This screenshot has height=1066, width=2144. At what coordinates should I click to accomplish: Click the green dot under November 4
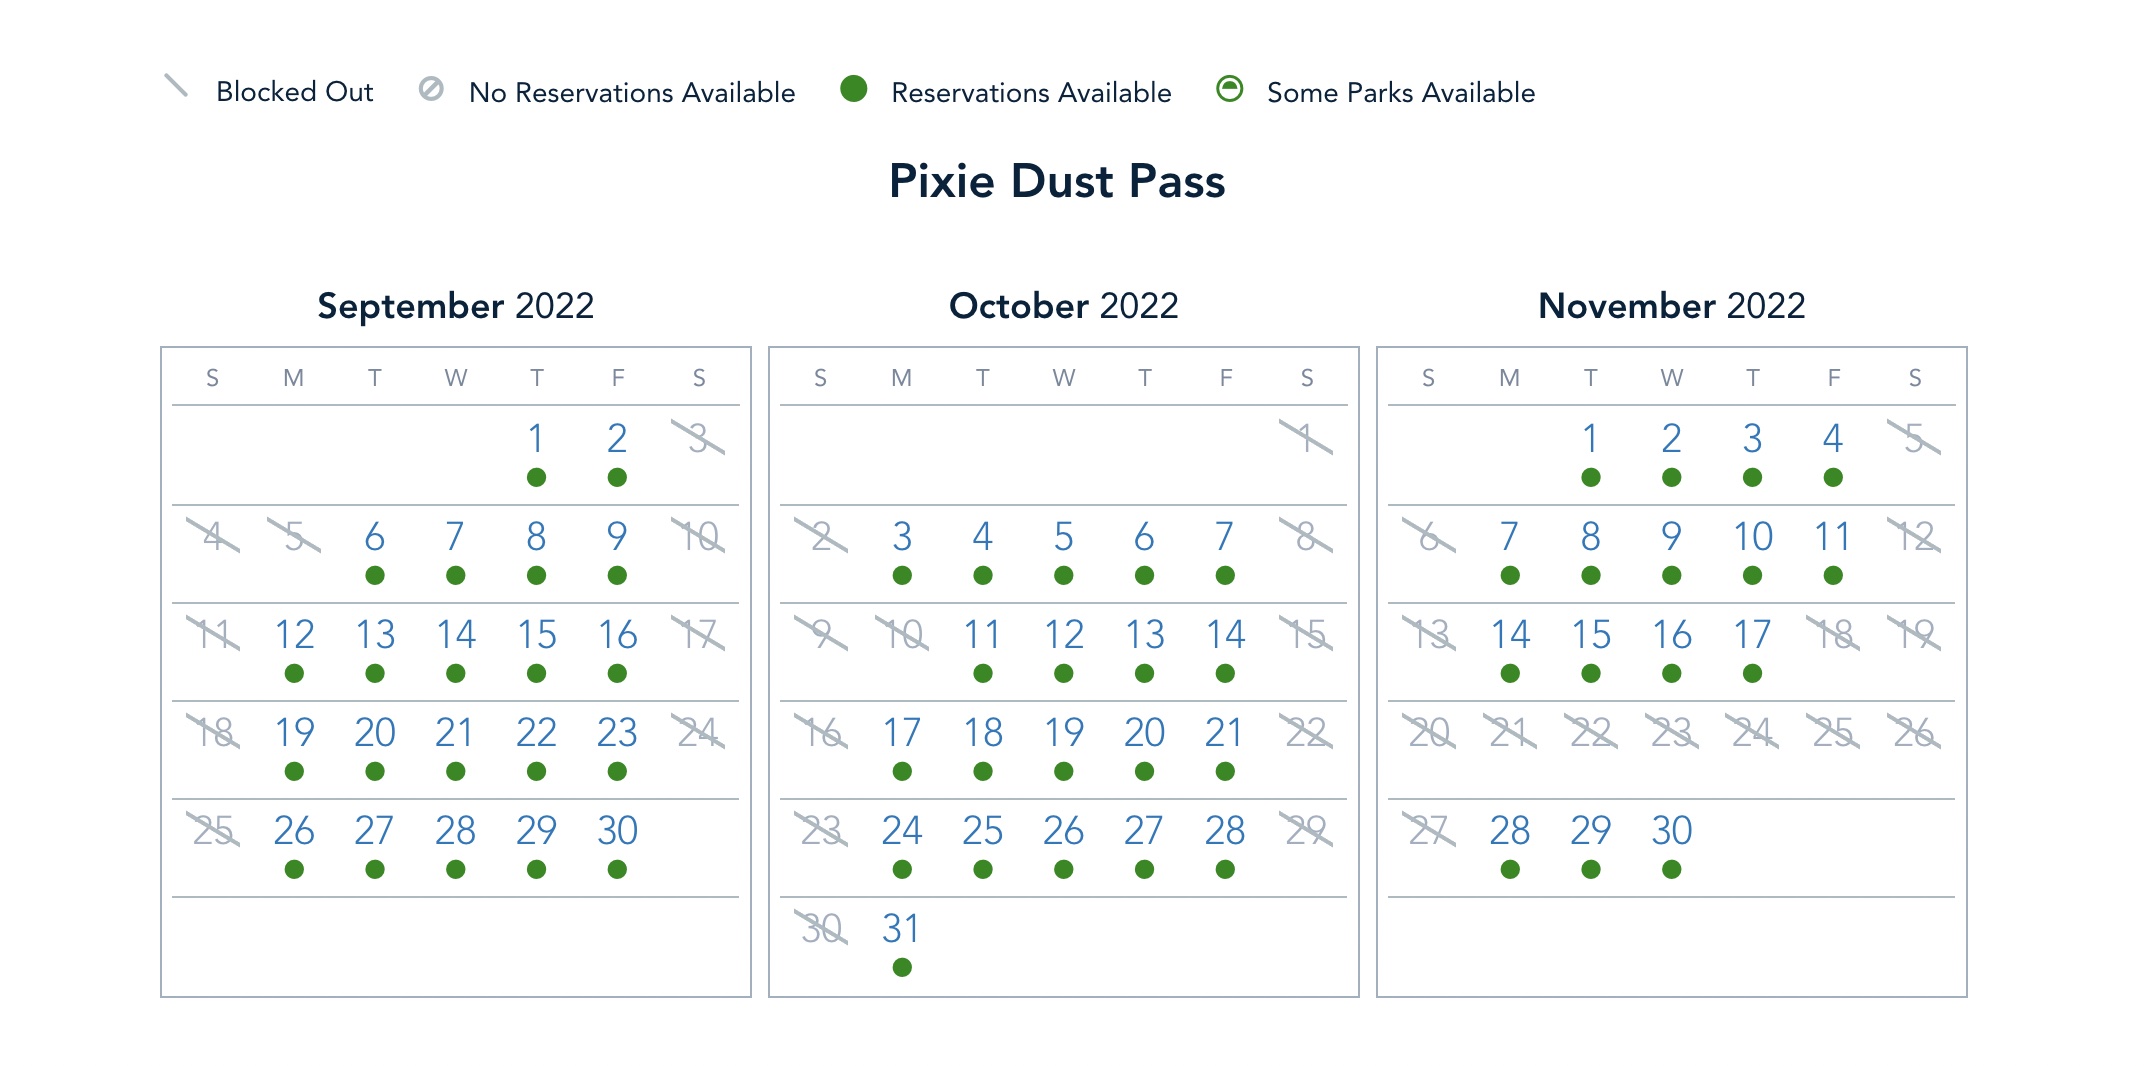1833,477
